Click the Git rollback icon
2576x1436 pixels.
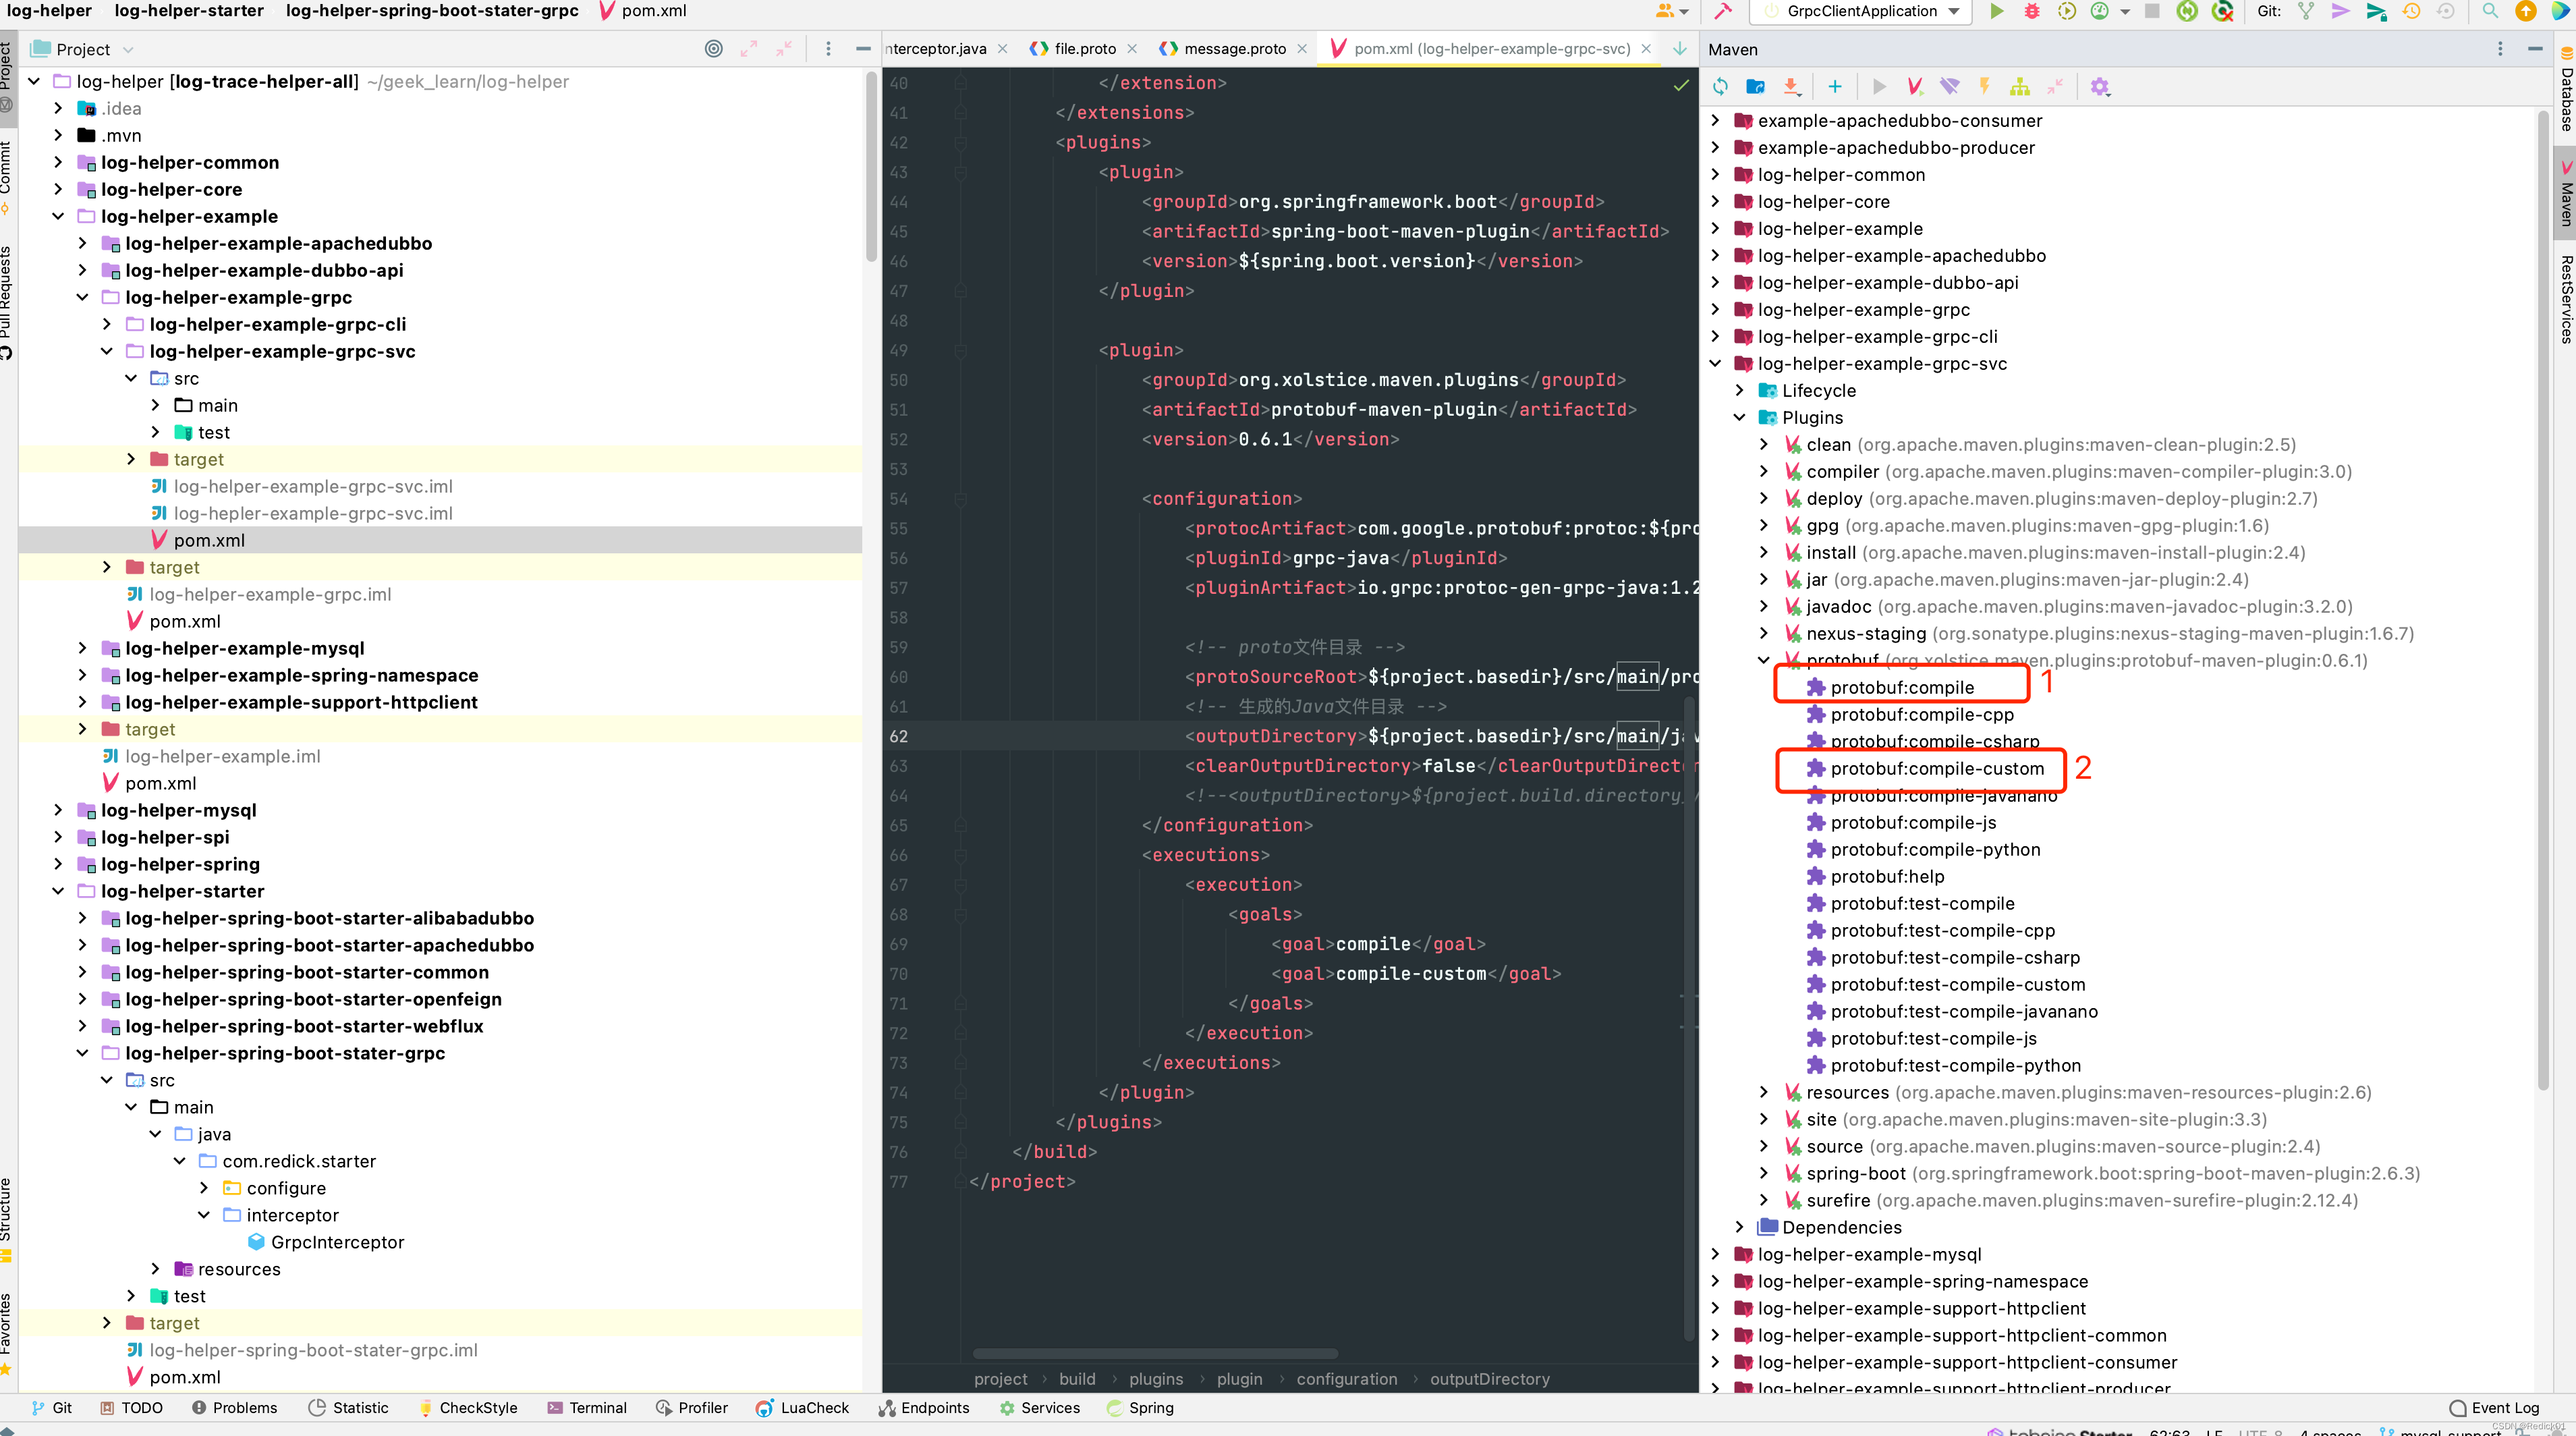[2446, 11]
